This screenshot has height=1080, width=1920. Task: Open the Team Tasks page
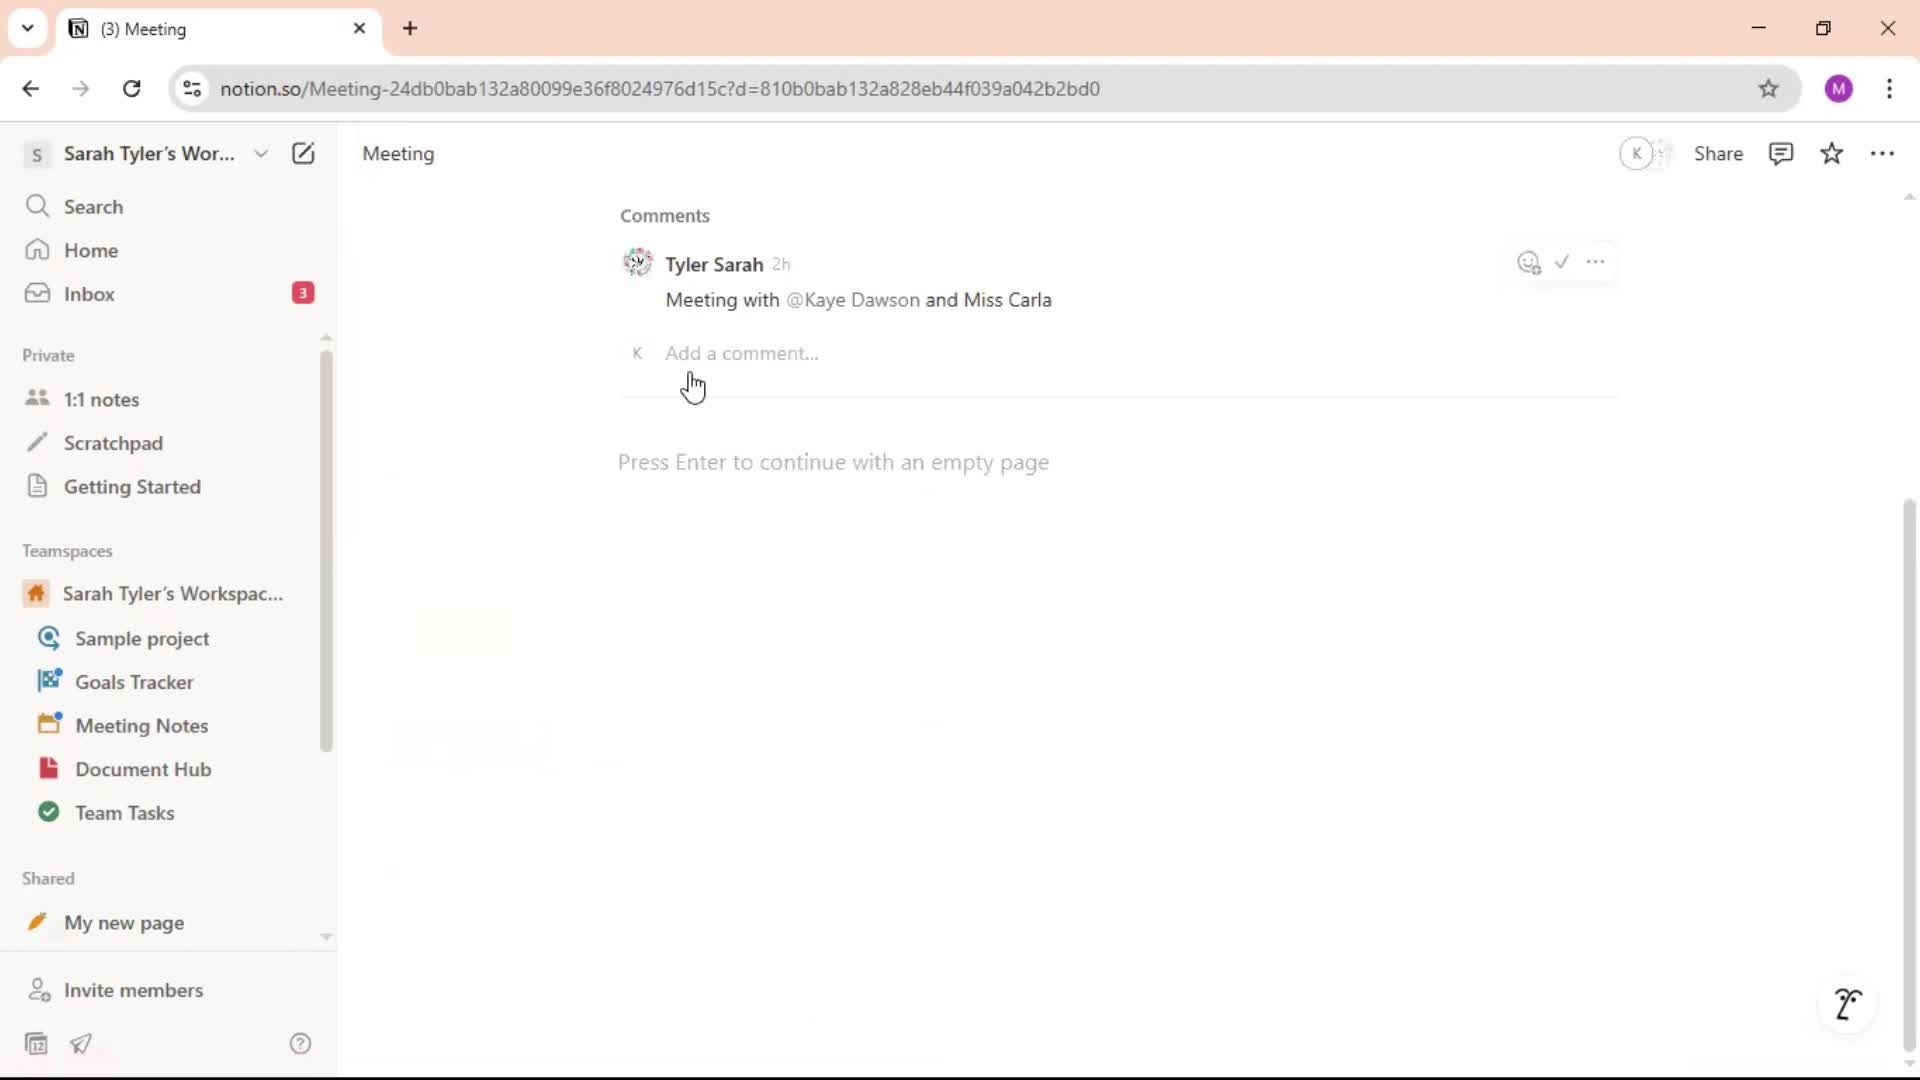tap(170, 813)
